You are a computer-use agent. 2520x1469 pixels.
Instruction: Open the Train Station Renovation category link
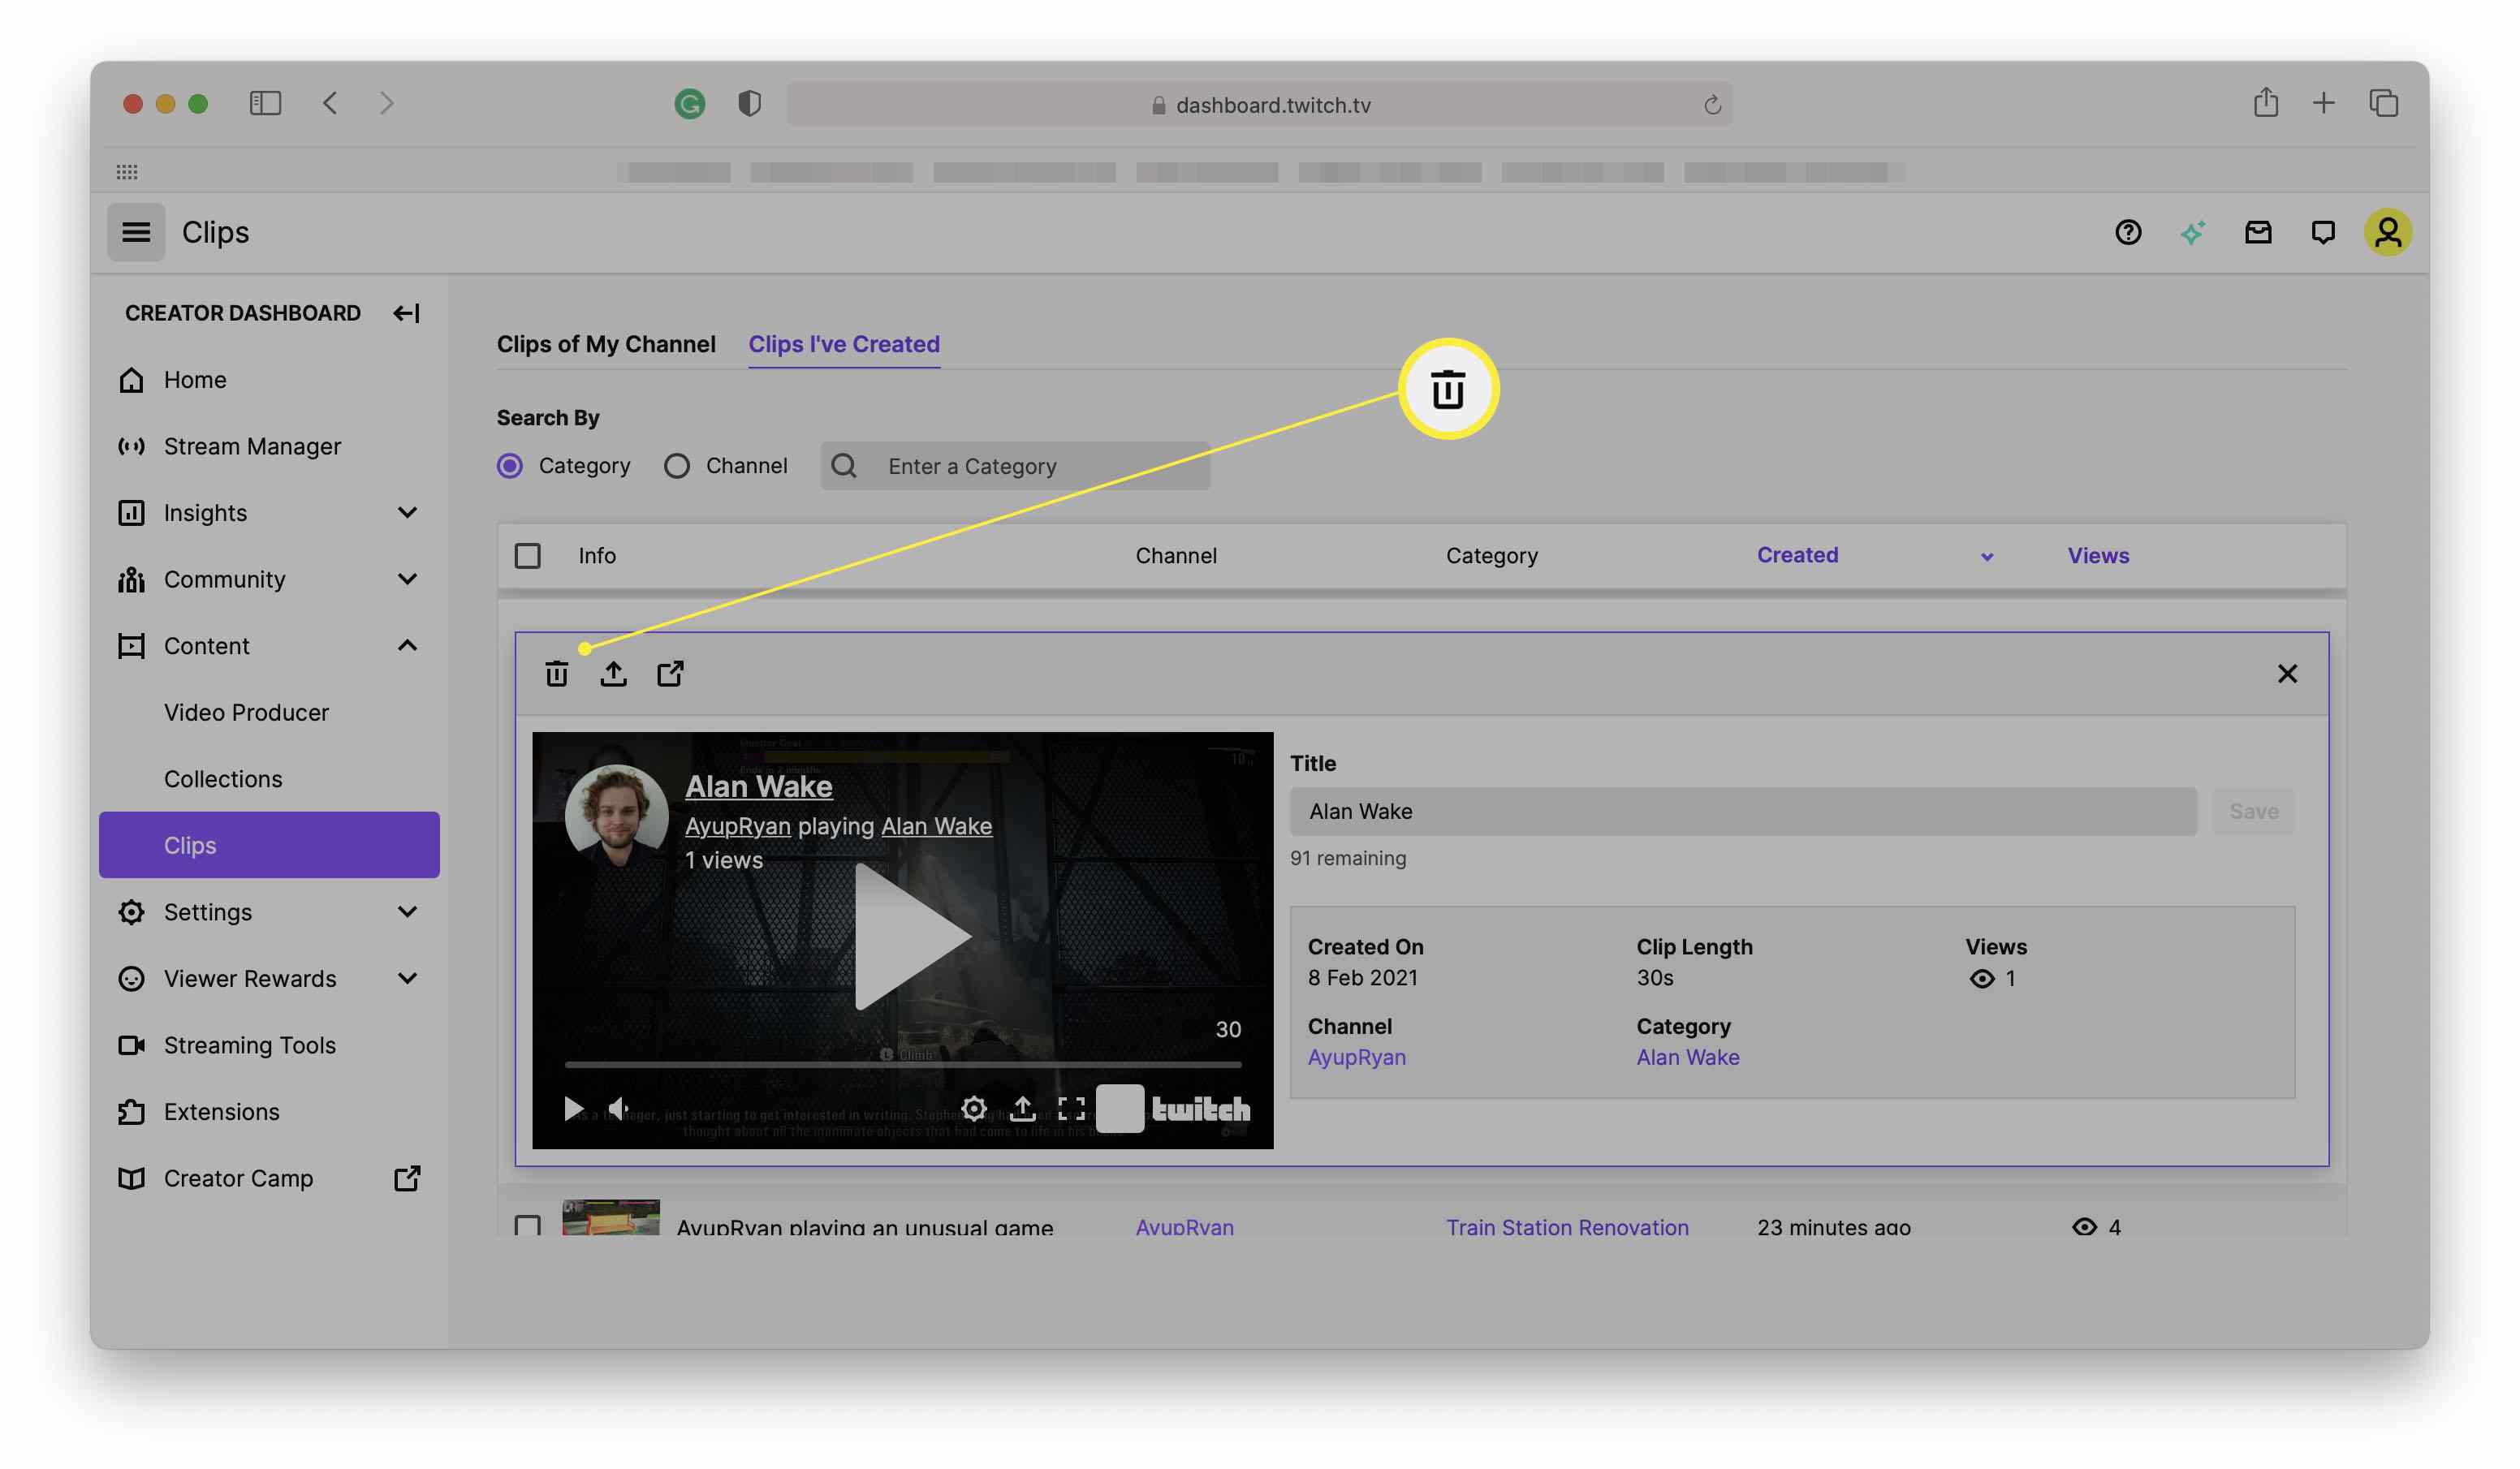(1567, 1227)
